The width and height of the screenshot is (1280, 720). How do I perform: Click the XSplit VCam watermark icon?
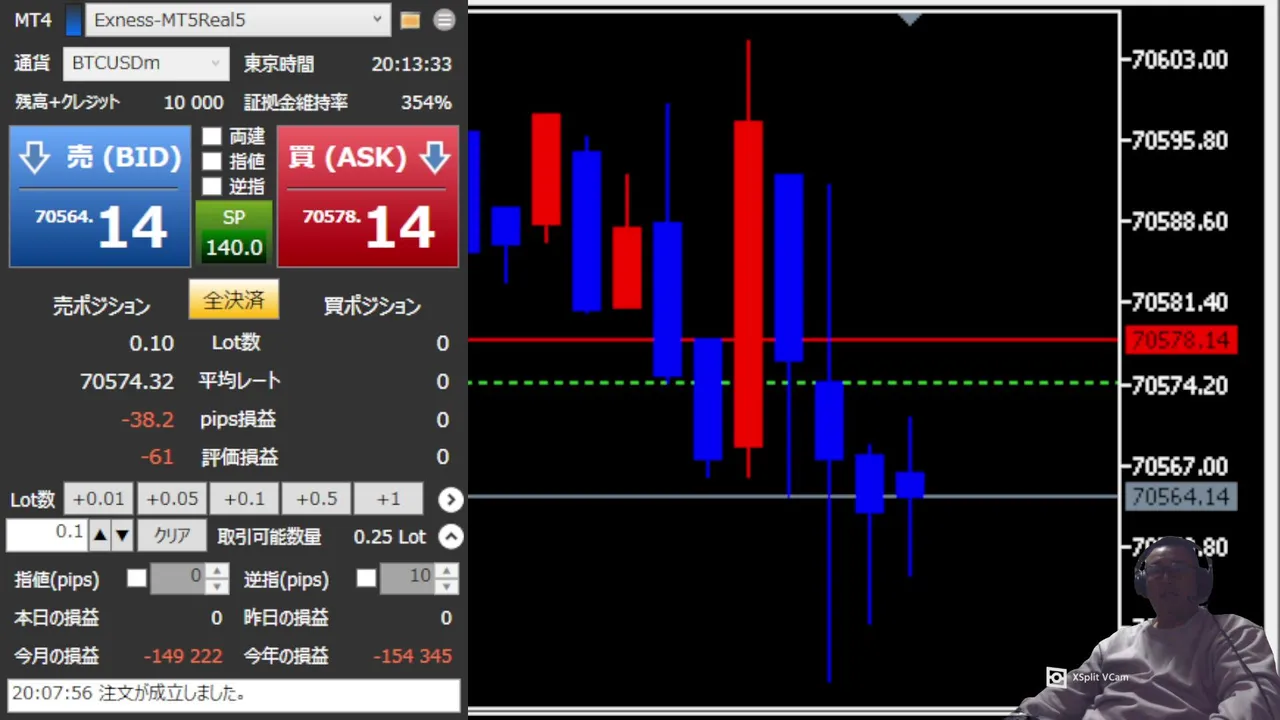click(1056, 677)
